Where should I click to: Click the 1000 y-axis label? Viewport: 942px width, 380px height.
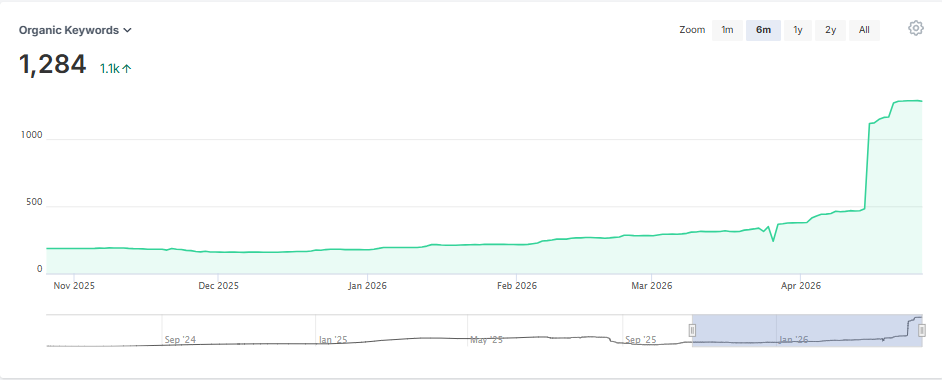[30, 135]
